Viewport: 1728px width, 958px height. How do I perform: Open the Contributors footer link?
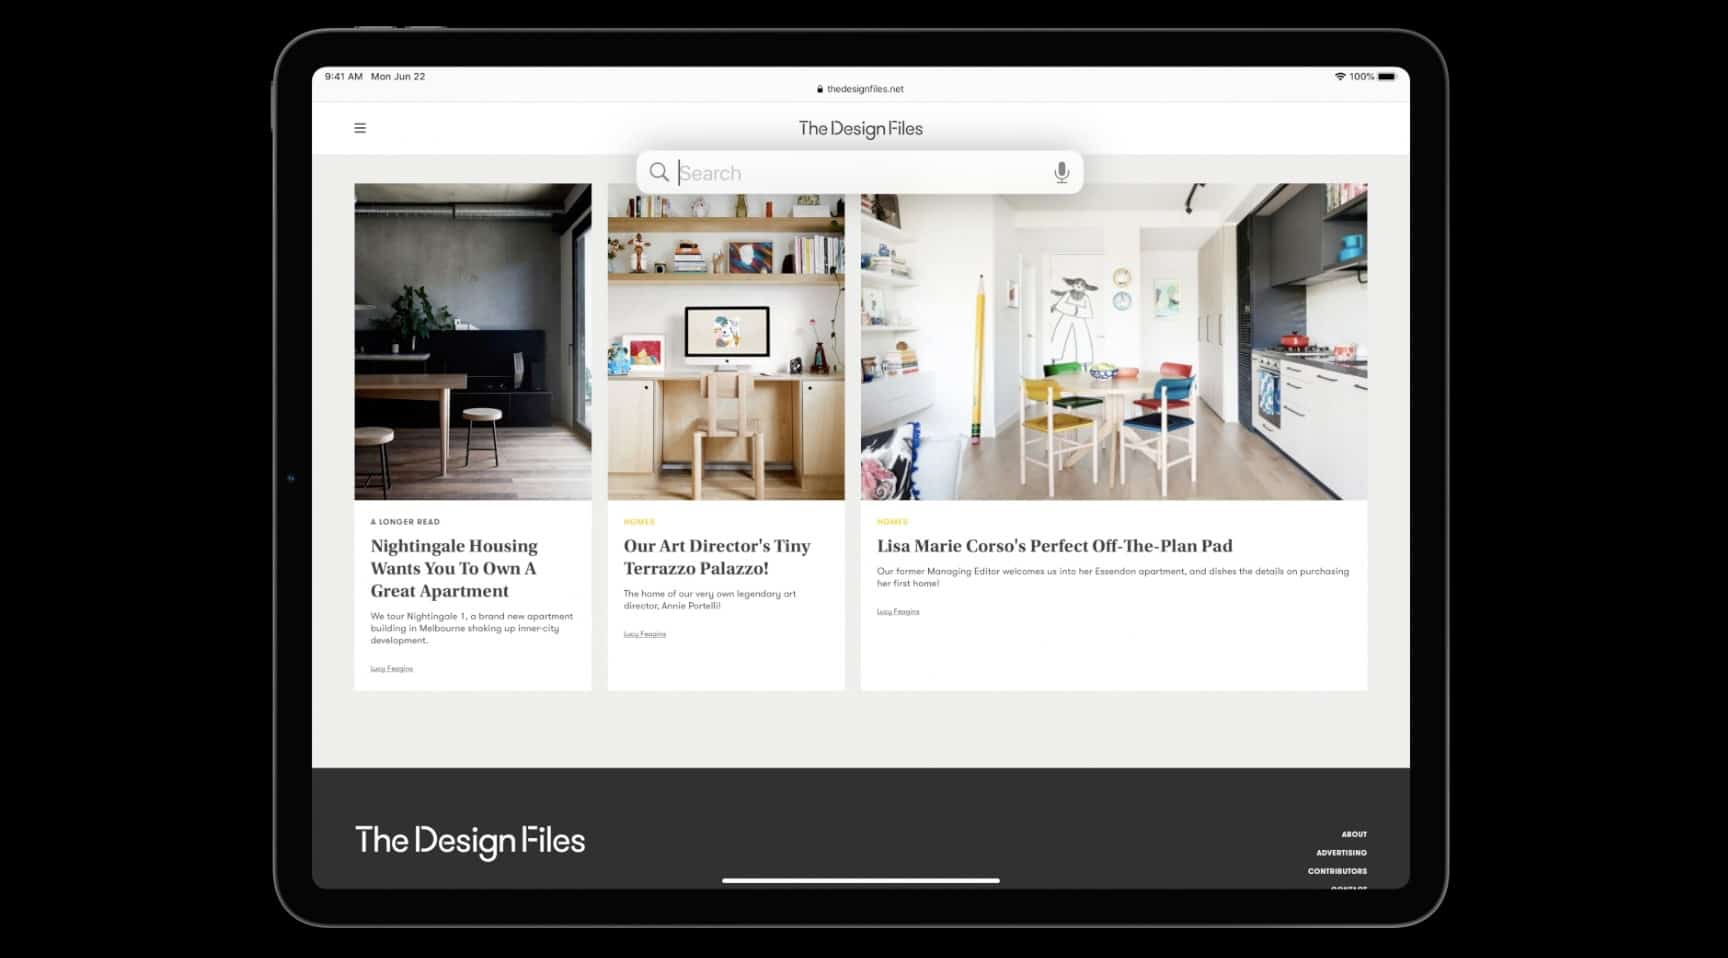(x=1337, y=871)
